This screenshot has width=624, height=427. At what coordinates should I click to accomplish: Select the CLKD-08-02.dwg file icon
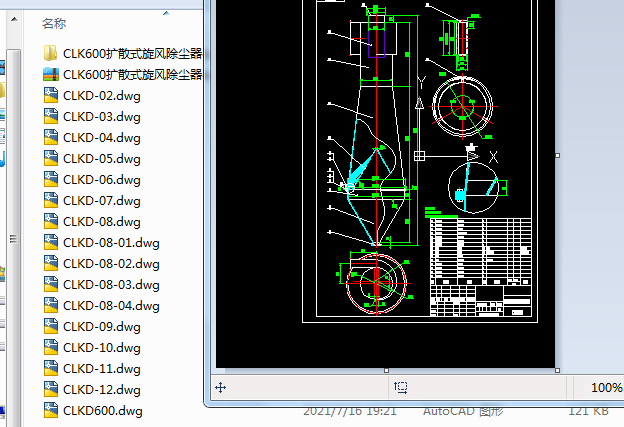[x=51, y=263]
